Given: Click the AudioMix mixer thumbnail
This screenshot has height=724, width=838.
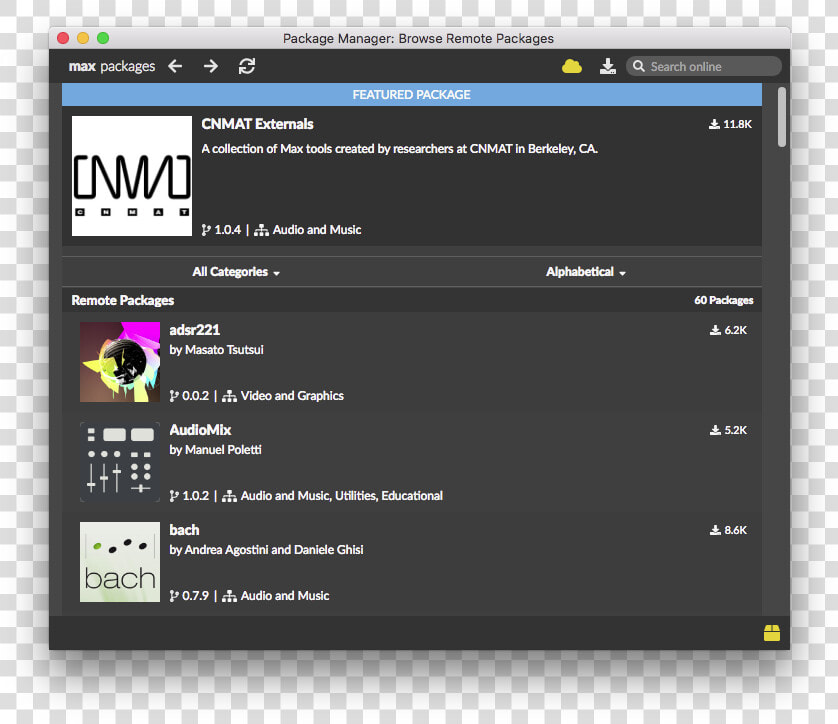Looking at the screenshot, I should (120, 462).
